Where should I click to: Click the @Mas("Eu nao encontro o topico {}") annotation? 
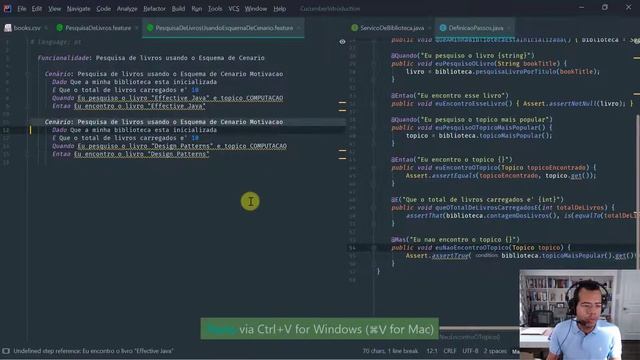456,240
